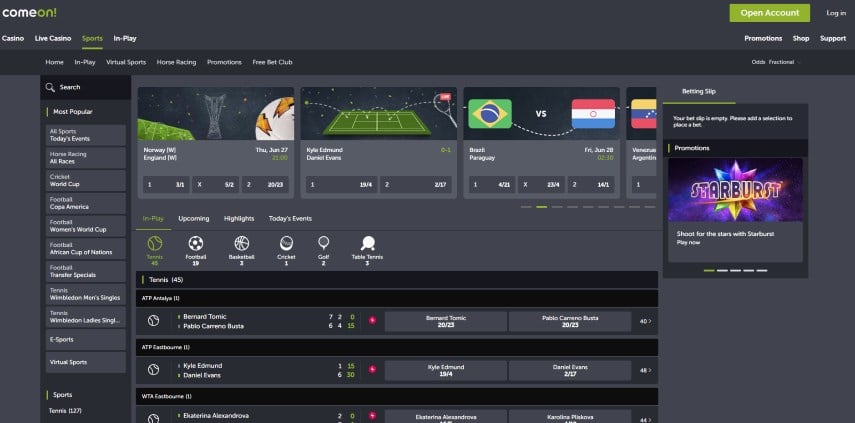Collapse the WTA Eastbourne section header

click(397, 396)
